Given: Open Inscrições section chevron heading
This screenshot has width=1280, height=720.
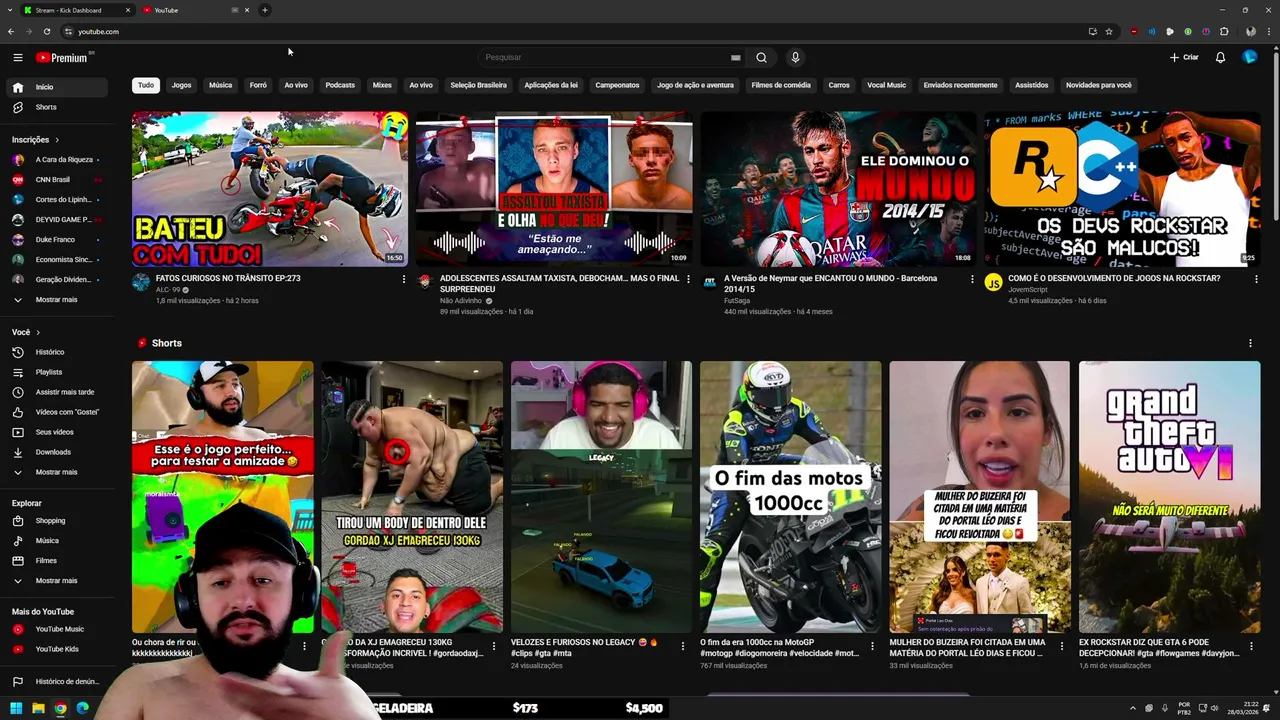Looking at the screenshot, I should [36, 140].
